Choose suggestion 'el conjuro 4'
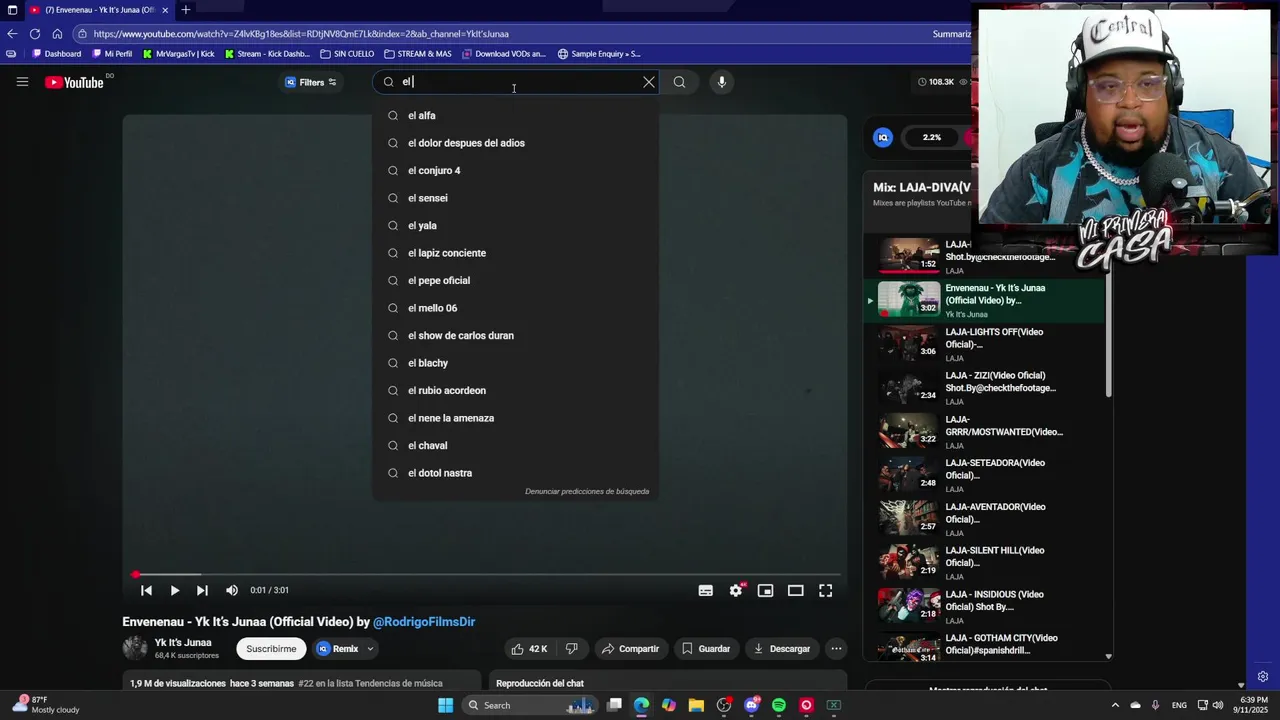The width and height of the screenshot is (1280, 720). (x=515, y=170)
